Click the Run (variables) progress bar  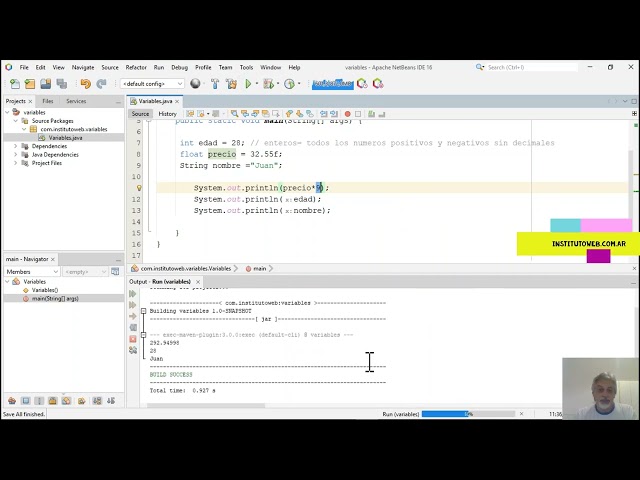[x=468, y=414]
